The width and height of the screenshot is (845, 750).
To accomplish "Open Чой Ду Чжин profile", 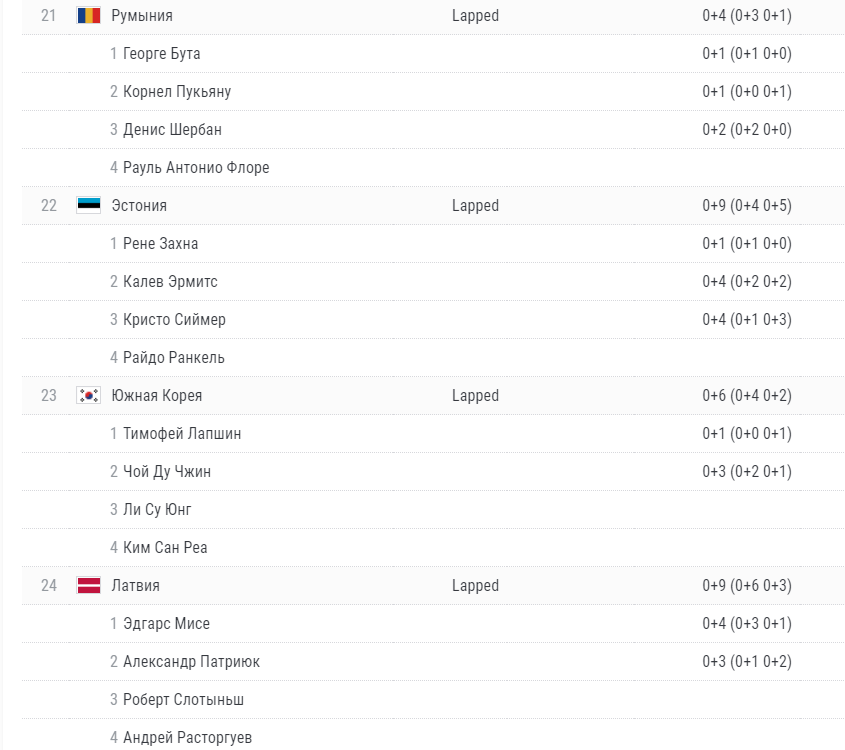I will coord(167,471).
